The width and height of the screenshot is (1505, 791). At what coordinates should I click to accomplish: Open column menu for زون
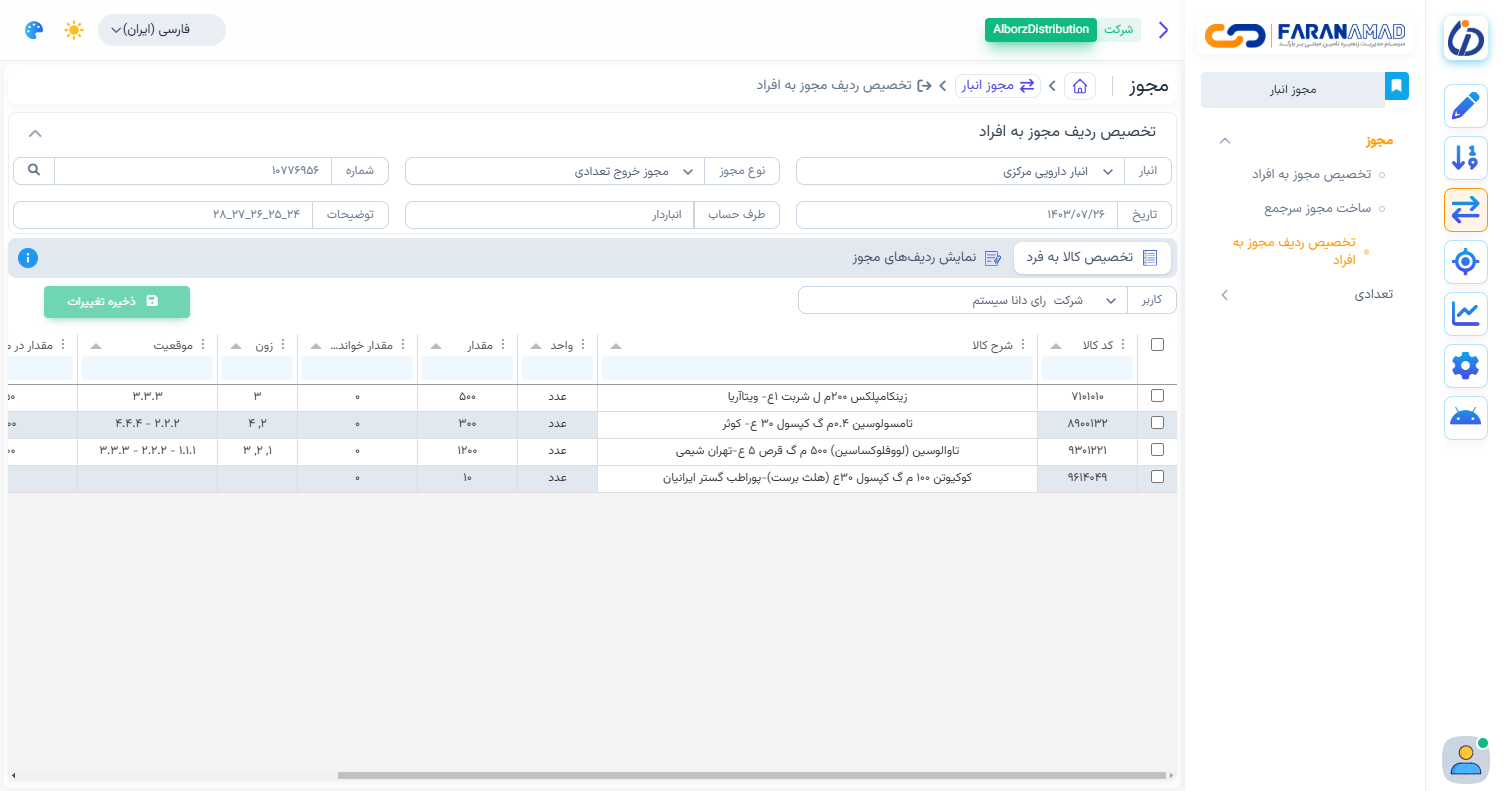283,345
